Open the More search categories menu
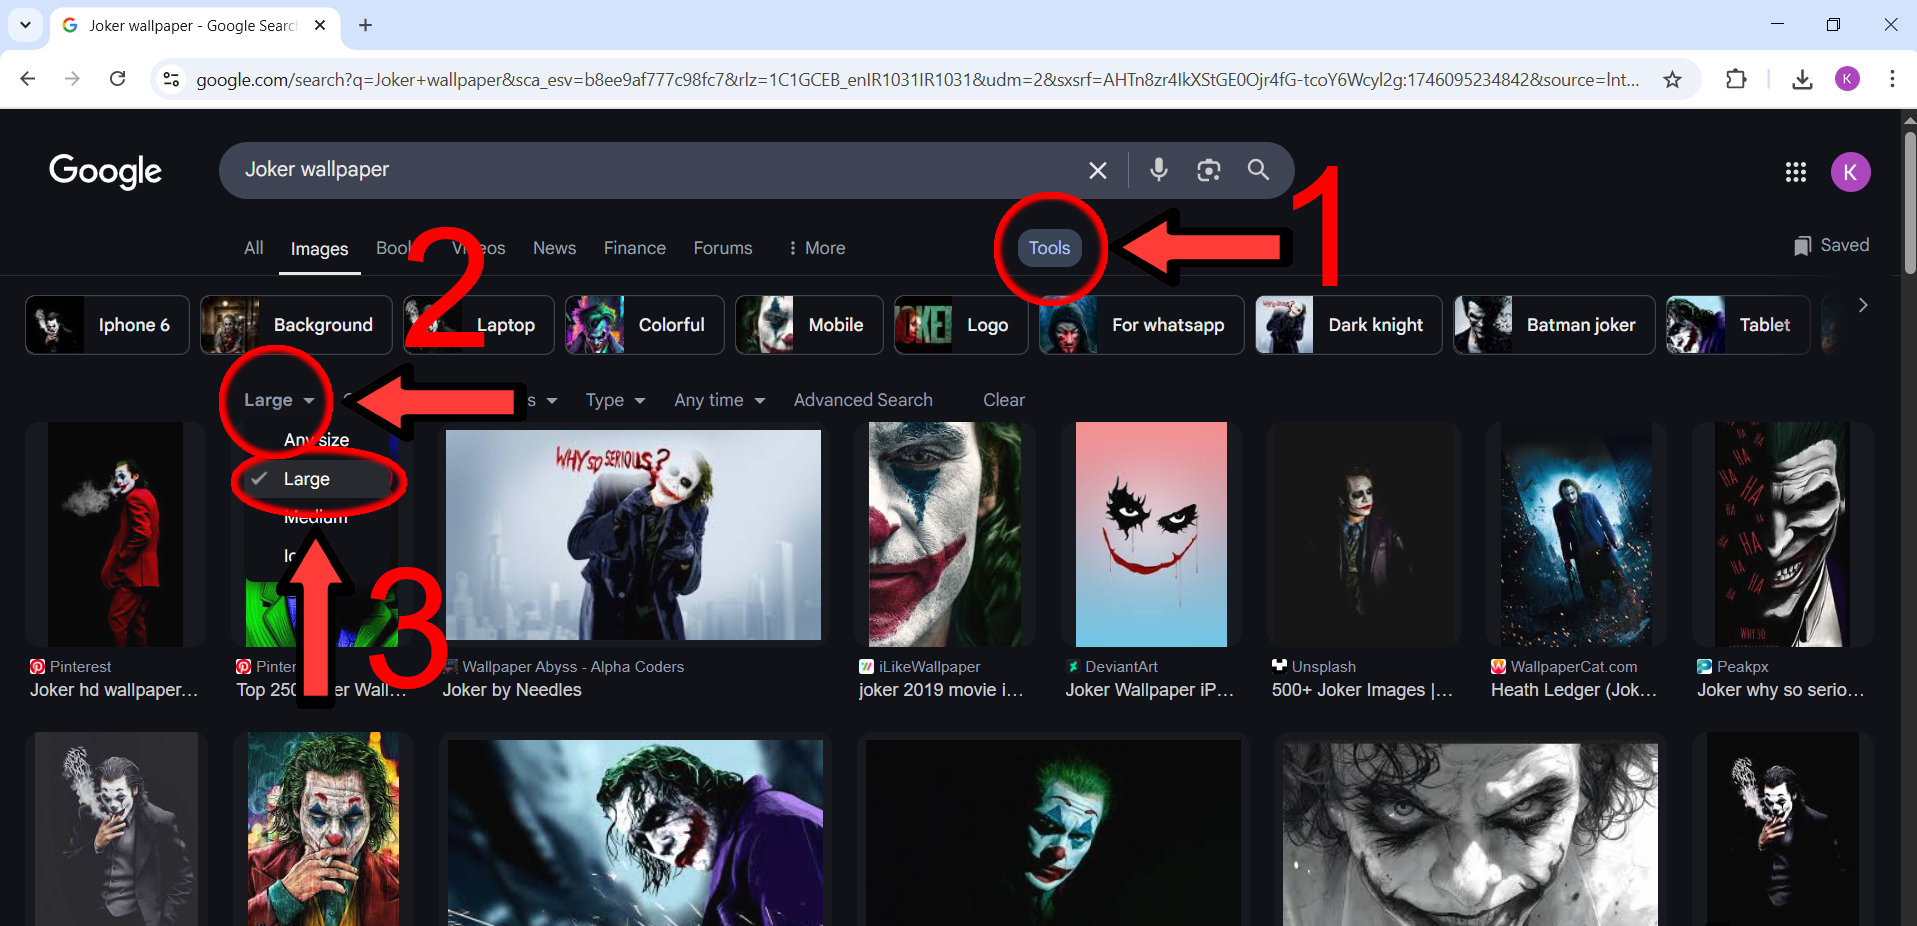Screen dimensions: 1917x926 coord(816,248)
